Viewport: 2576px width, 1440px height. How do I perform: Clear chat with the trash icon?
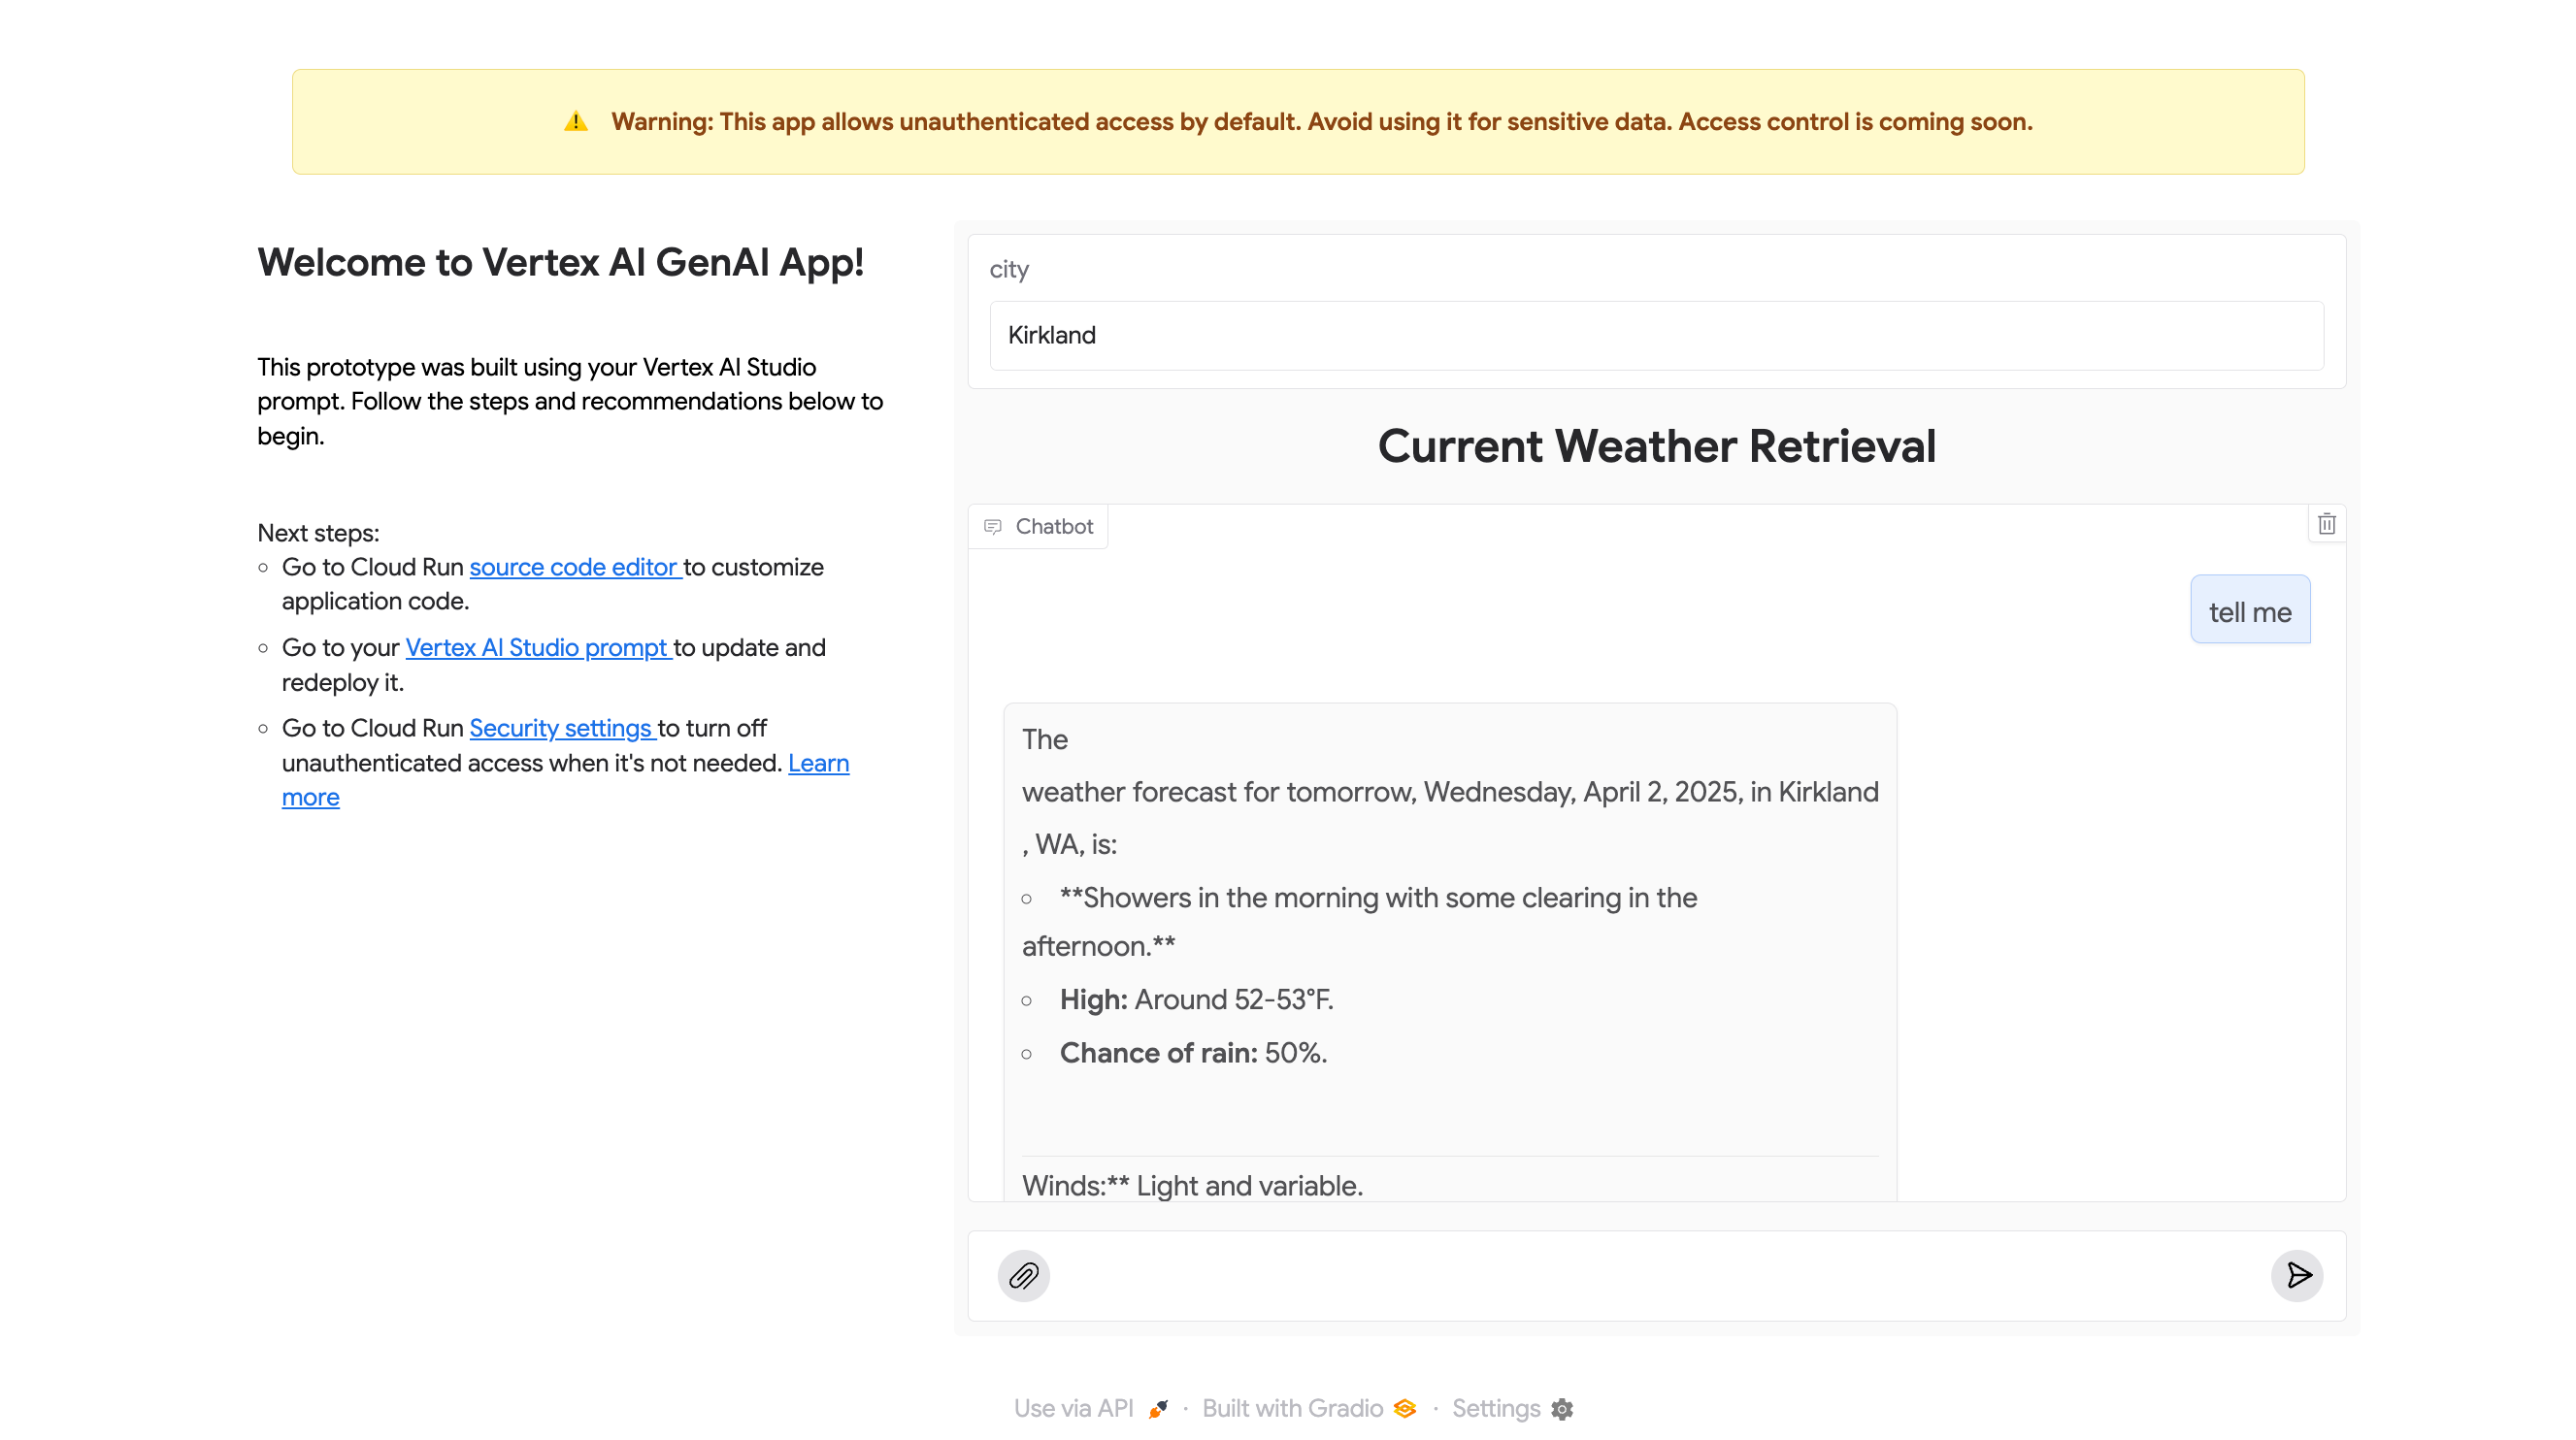(2326, 524)
